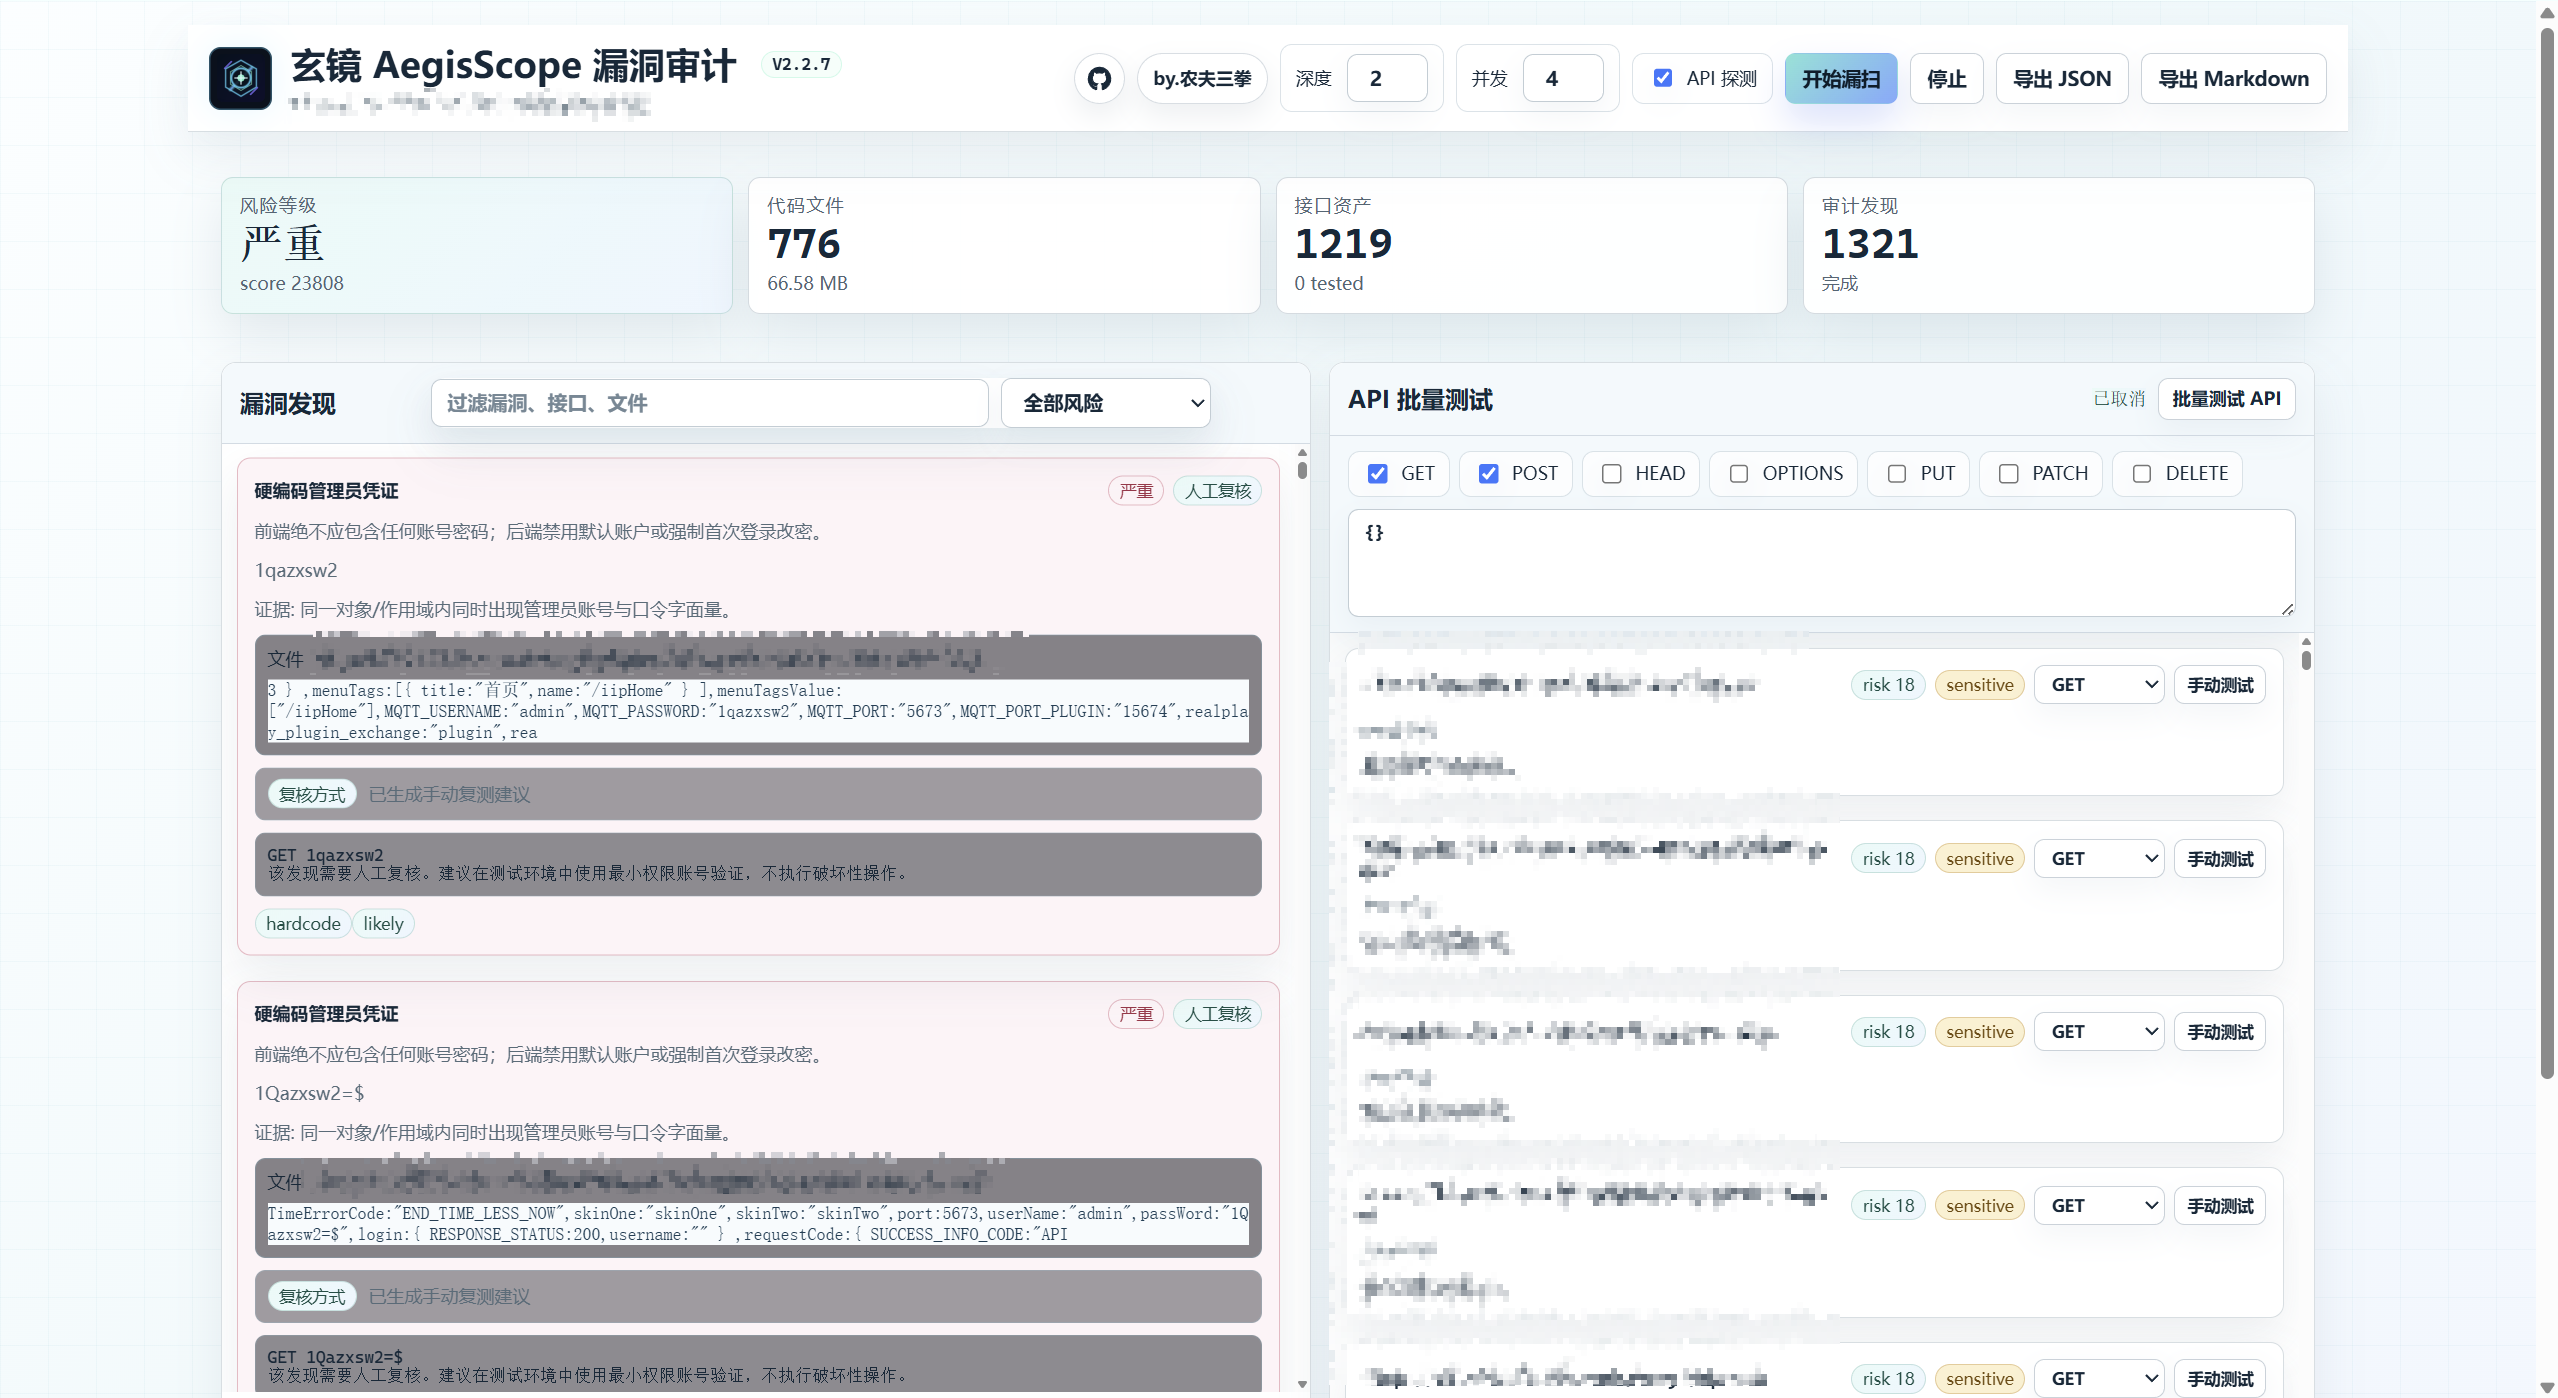
Task: Open GET method dropdown in third API row
Action: coord(2099,1032)
